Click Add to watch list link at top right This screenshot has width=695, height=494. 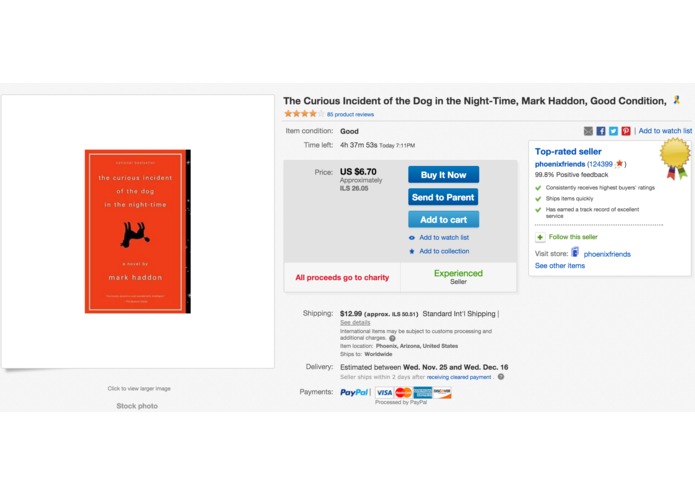point(665,131)
